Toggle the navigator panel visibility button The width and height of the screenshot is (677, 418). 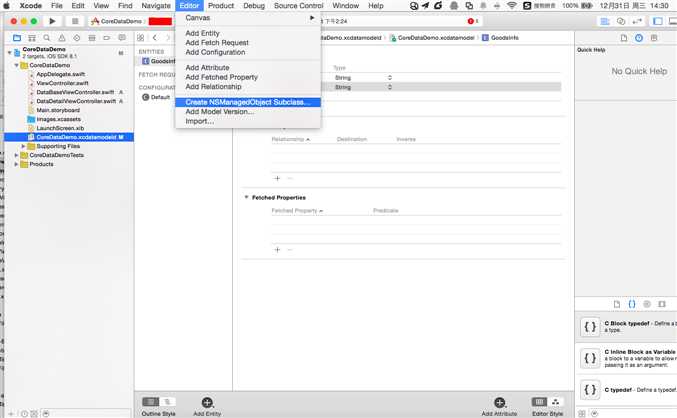coord(658,21)
